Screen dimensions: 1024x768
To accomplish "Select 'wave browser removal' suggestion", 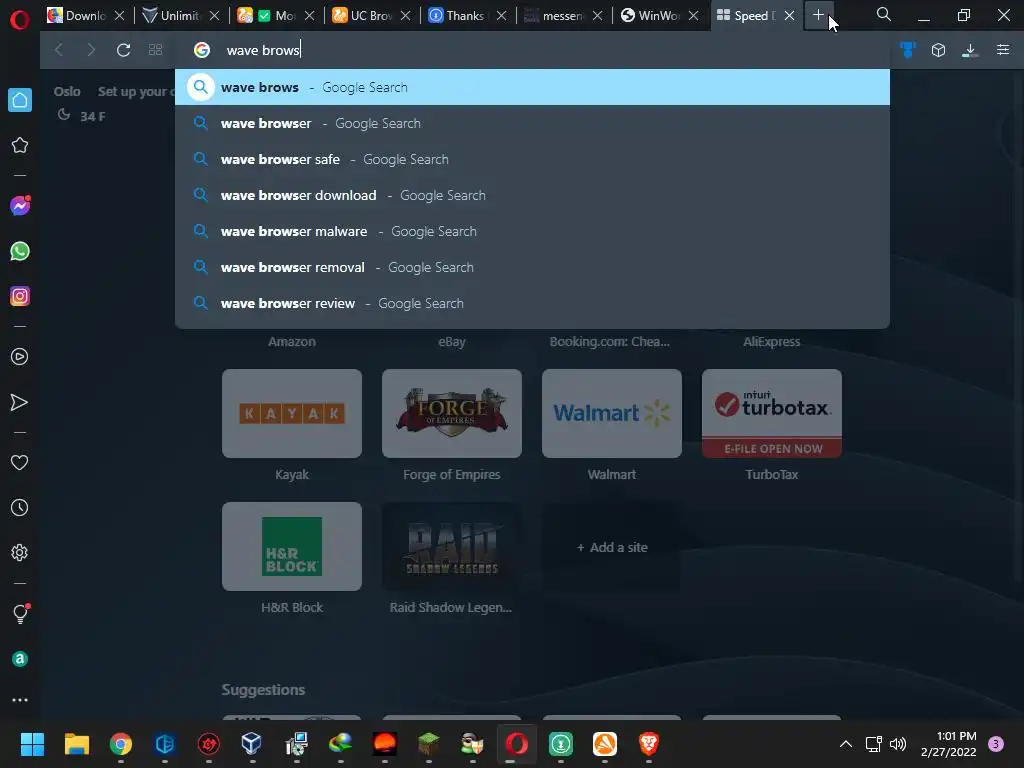I will point(532,266).
